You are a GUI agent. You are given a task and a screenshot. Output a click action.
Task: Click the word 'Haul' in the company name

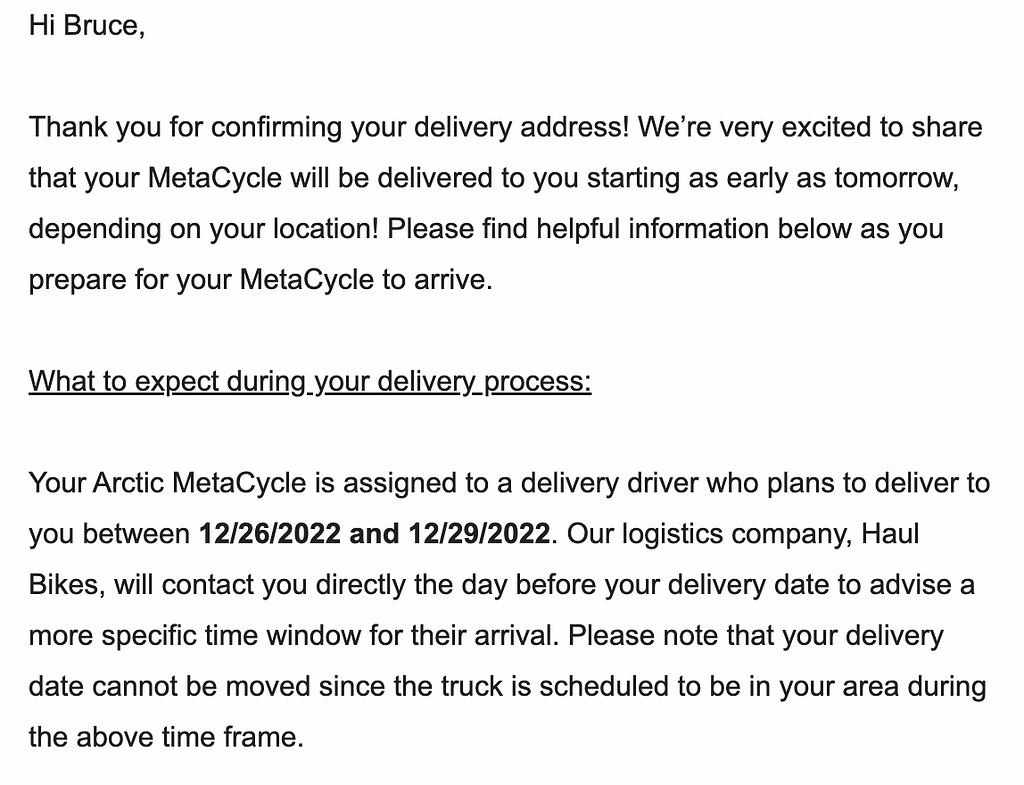(x=890, y=534)
